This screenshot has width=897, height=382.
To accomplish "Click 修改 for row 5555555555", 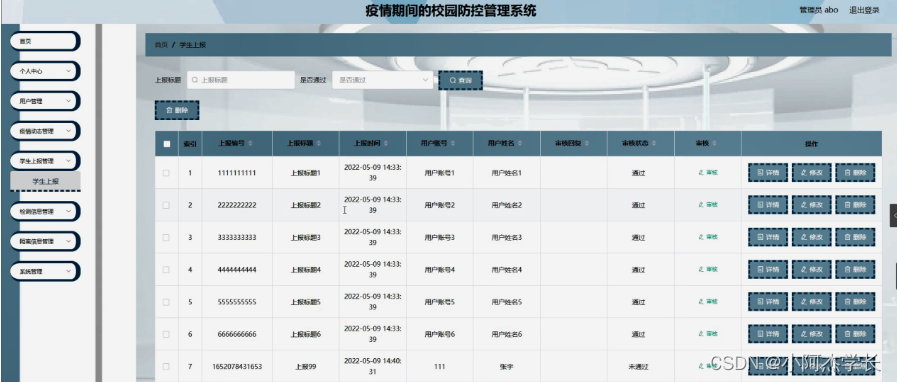I will click(811, 301).
